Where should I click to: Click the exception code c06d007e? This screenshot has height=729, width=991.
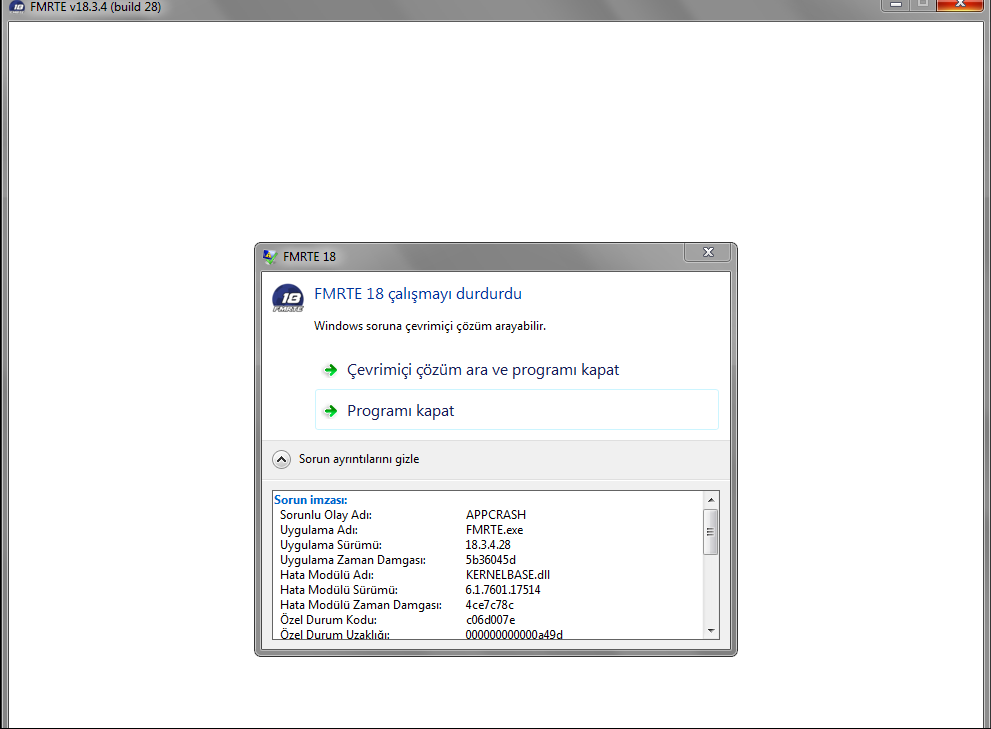(490, 620)
